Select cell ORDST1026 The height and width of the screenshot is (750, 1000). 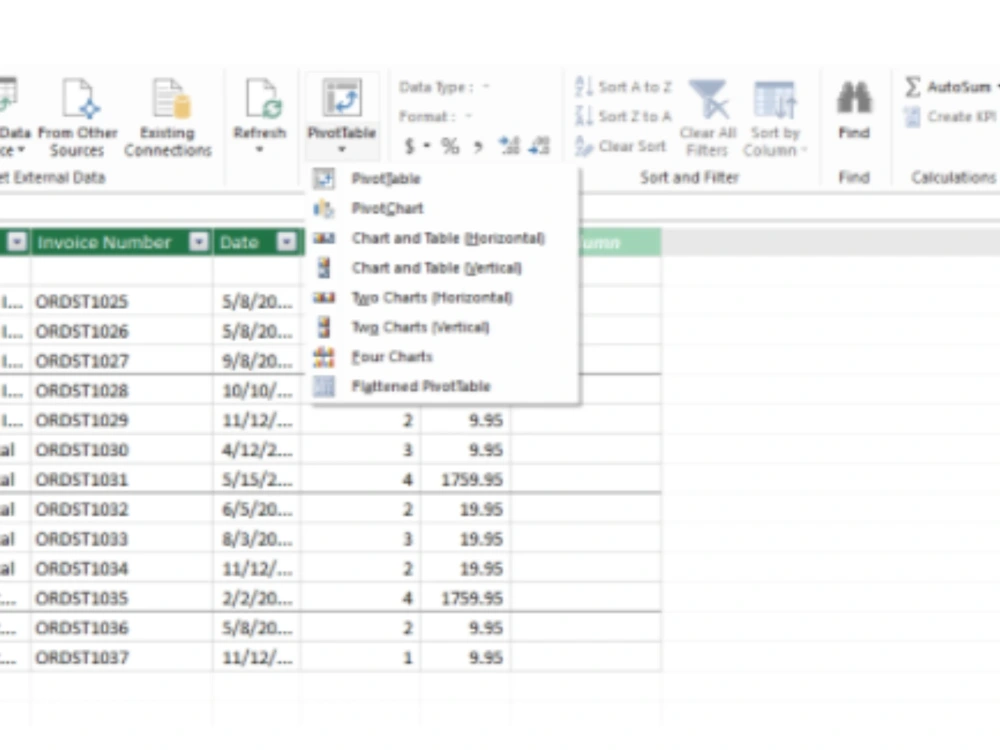coord(121,332)
